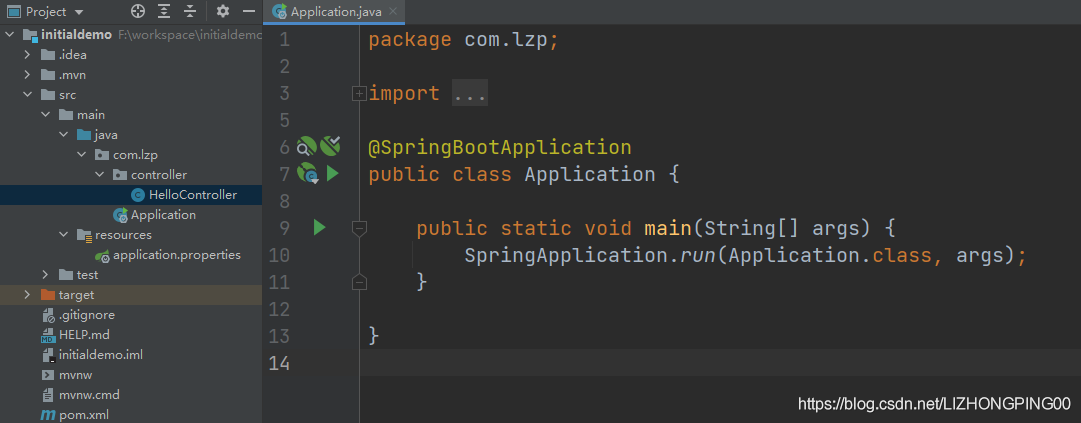Viewport: 1081px width, 423px height.
Task: Collapse the src folder
Action: (27, 94)
